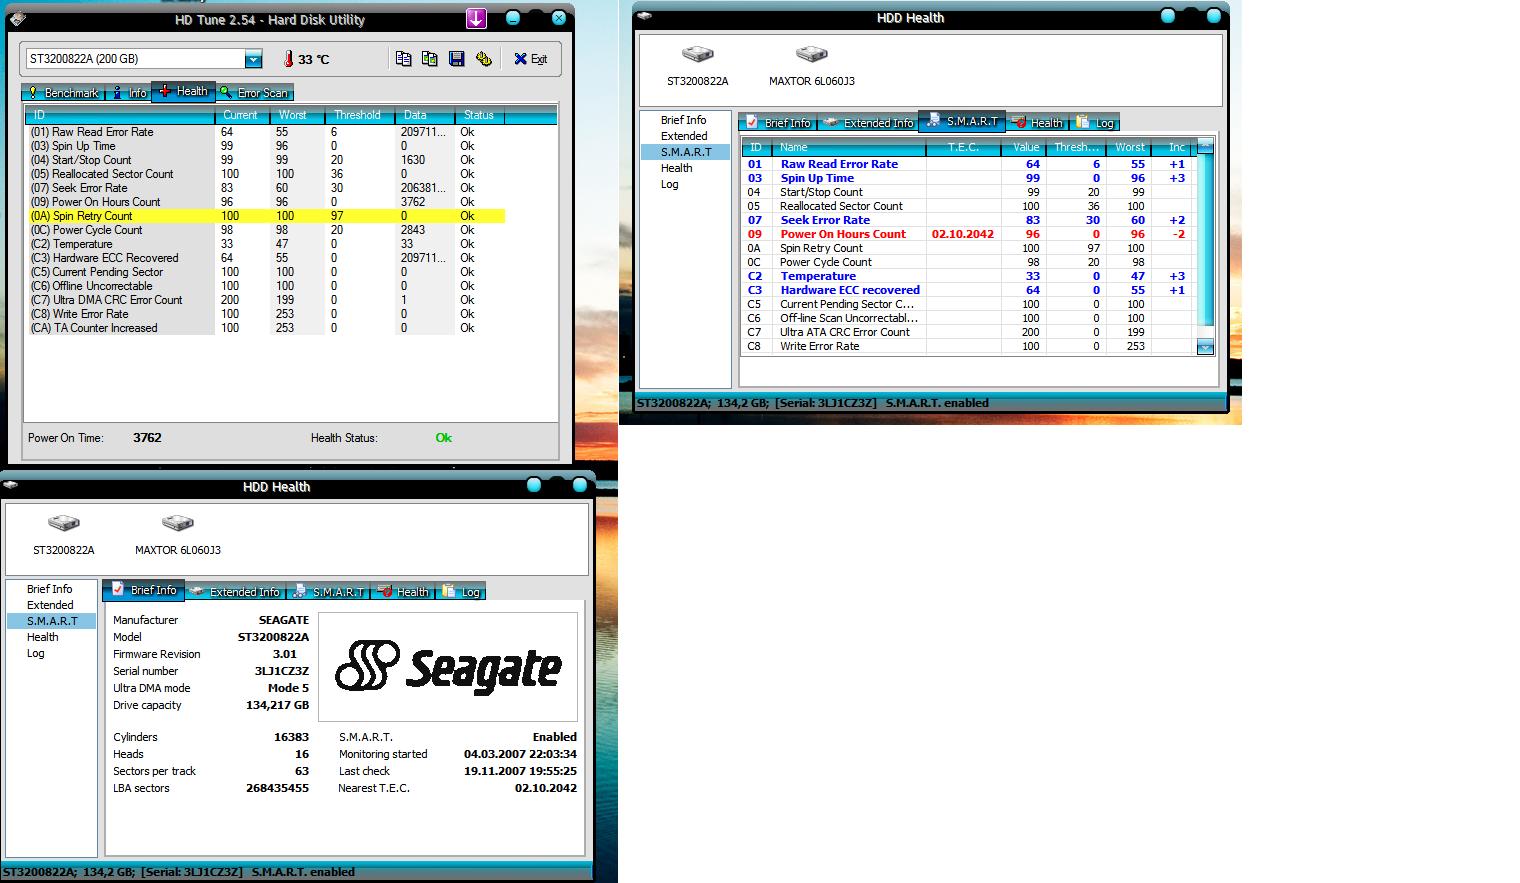Click the ID column header in HD Tune
This screenshot has width=1520, height=883.
pyautogui.click(x=120, y=115)
